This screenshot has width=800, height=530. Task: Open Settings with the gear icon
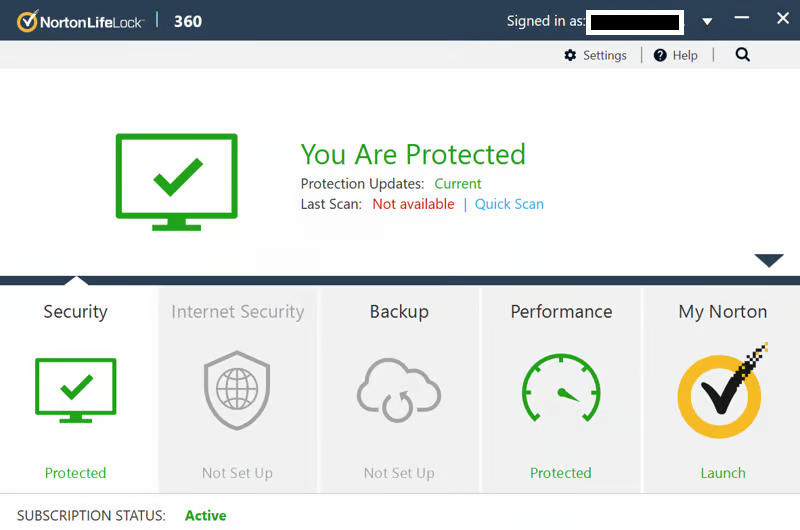coord(570,56)
